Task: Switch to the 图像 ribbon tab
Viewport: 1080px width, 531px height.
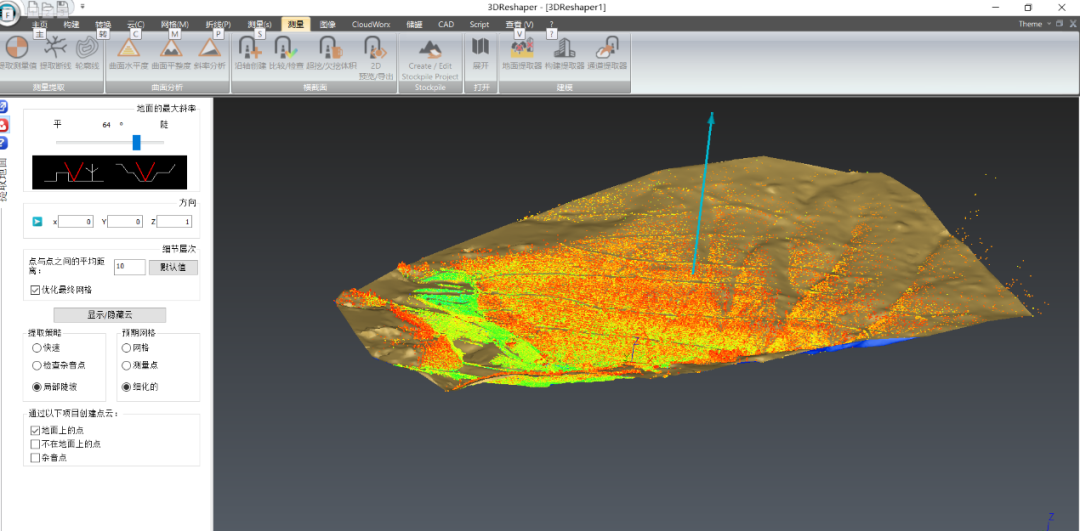Action: (328, 24)
